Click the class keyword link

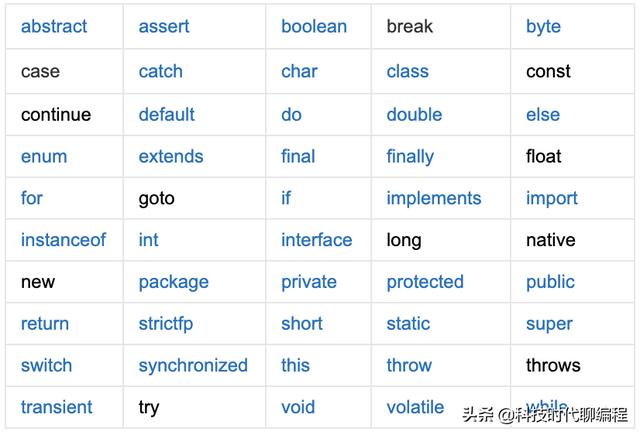click(x=407, y=71)
